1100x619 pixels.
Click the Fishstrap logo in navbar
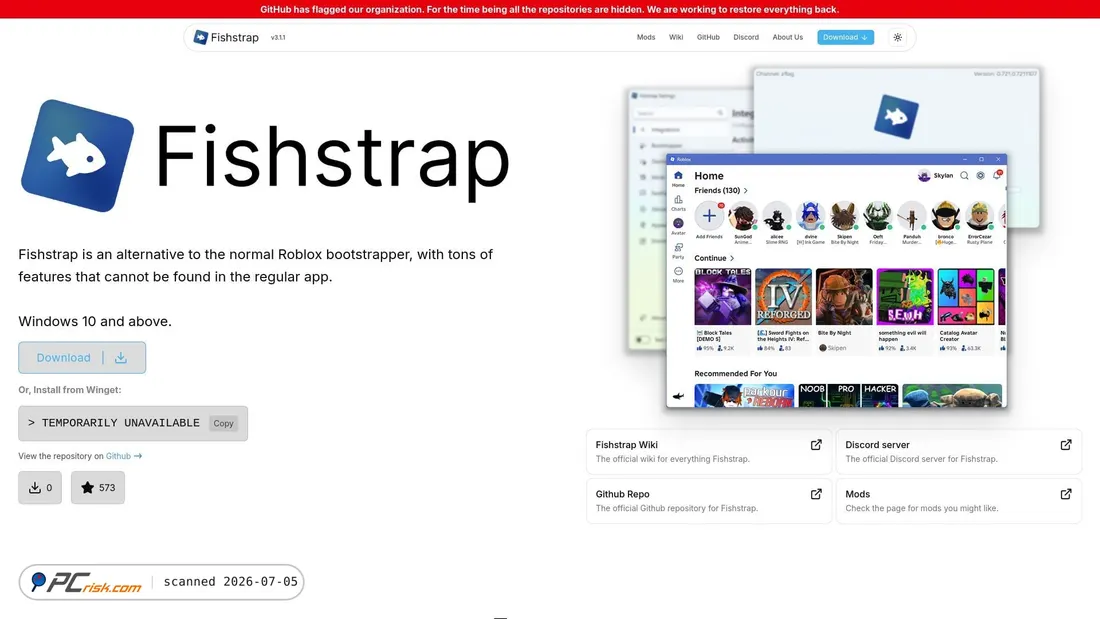point(226,37)
